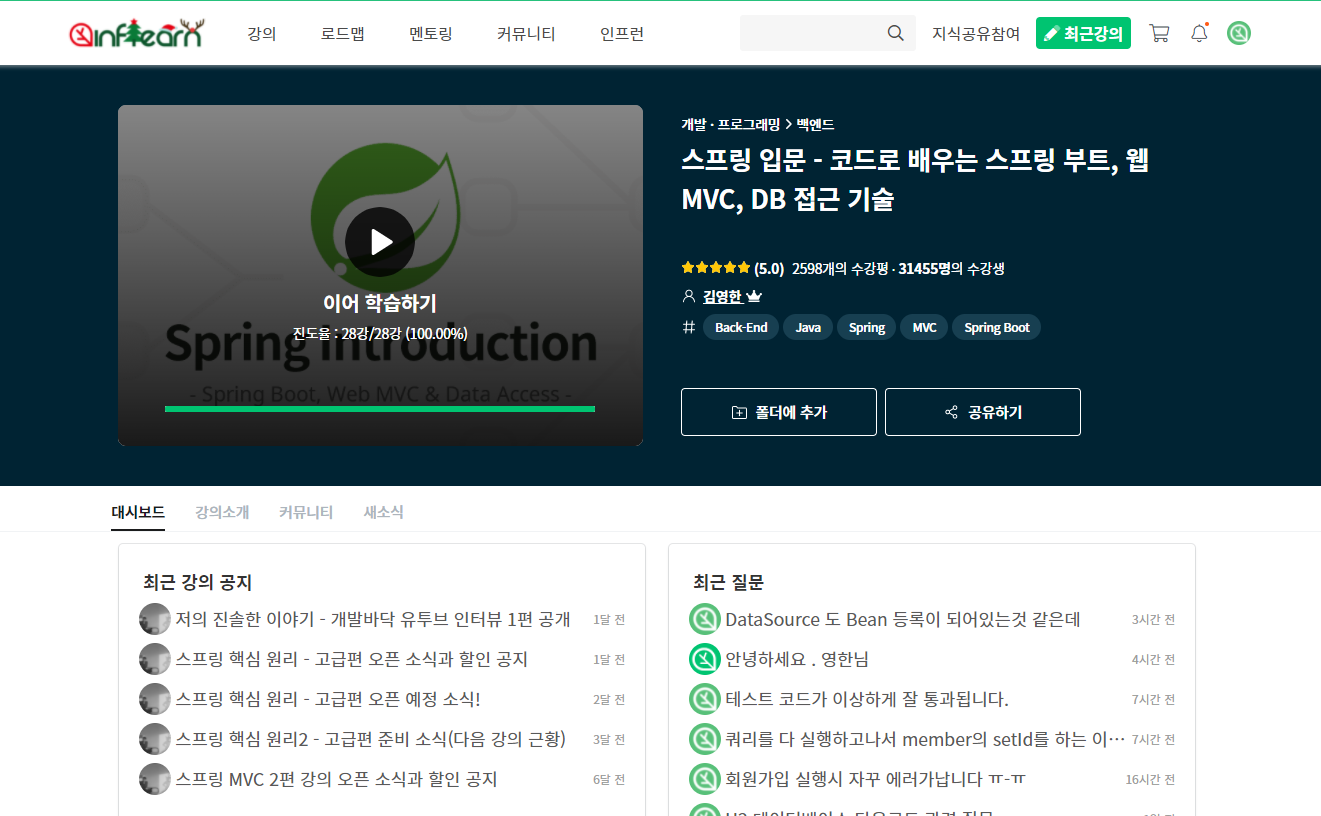Switch to the 강의소개 tab
Viewport: 1321px width, 816px height.
pyautogui.click(x=222, y=512)
